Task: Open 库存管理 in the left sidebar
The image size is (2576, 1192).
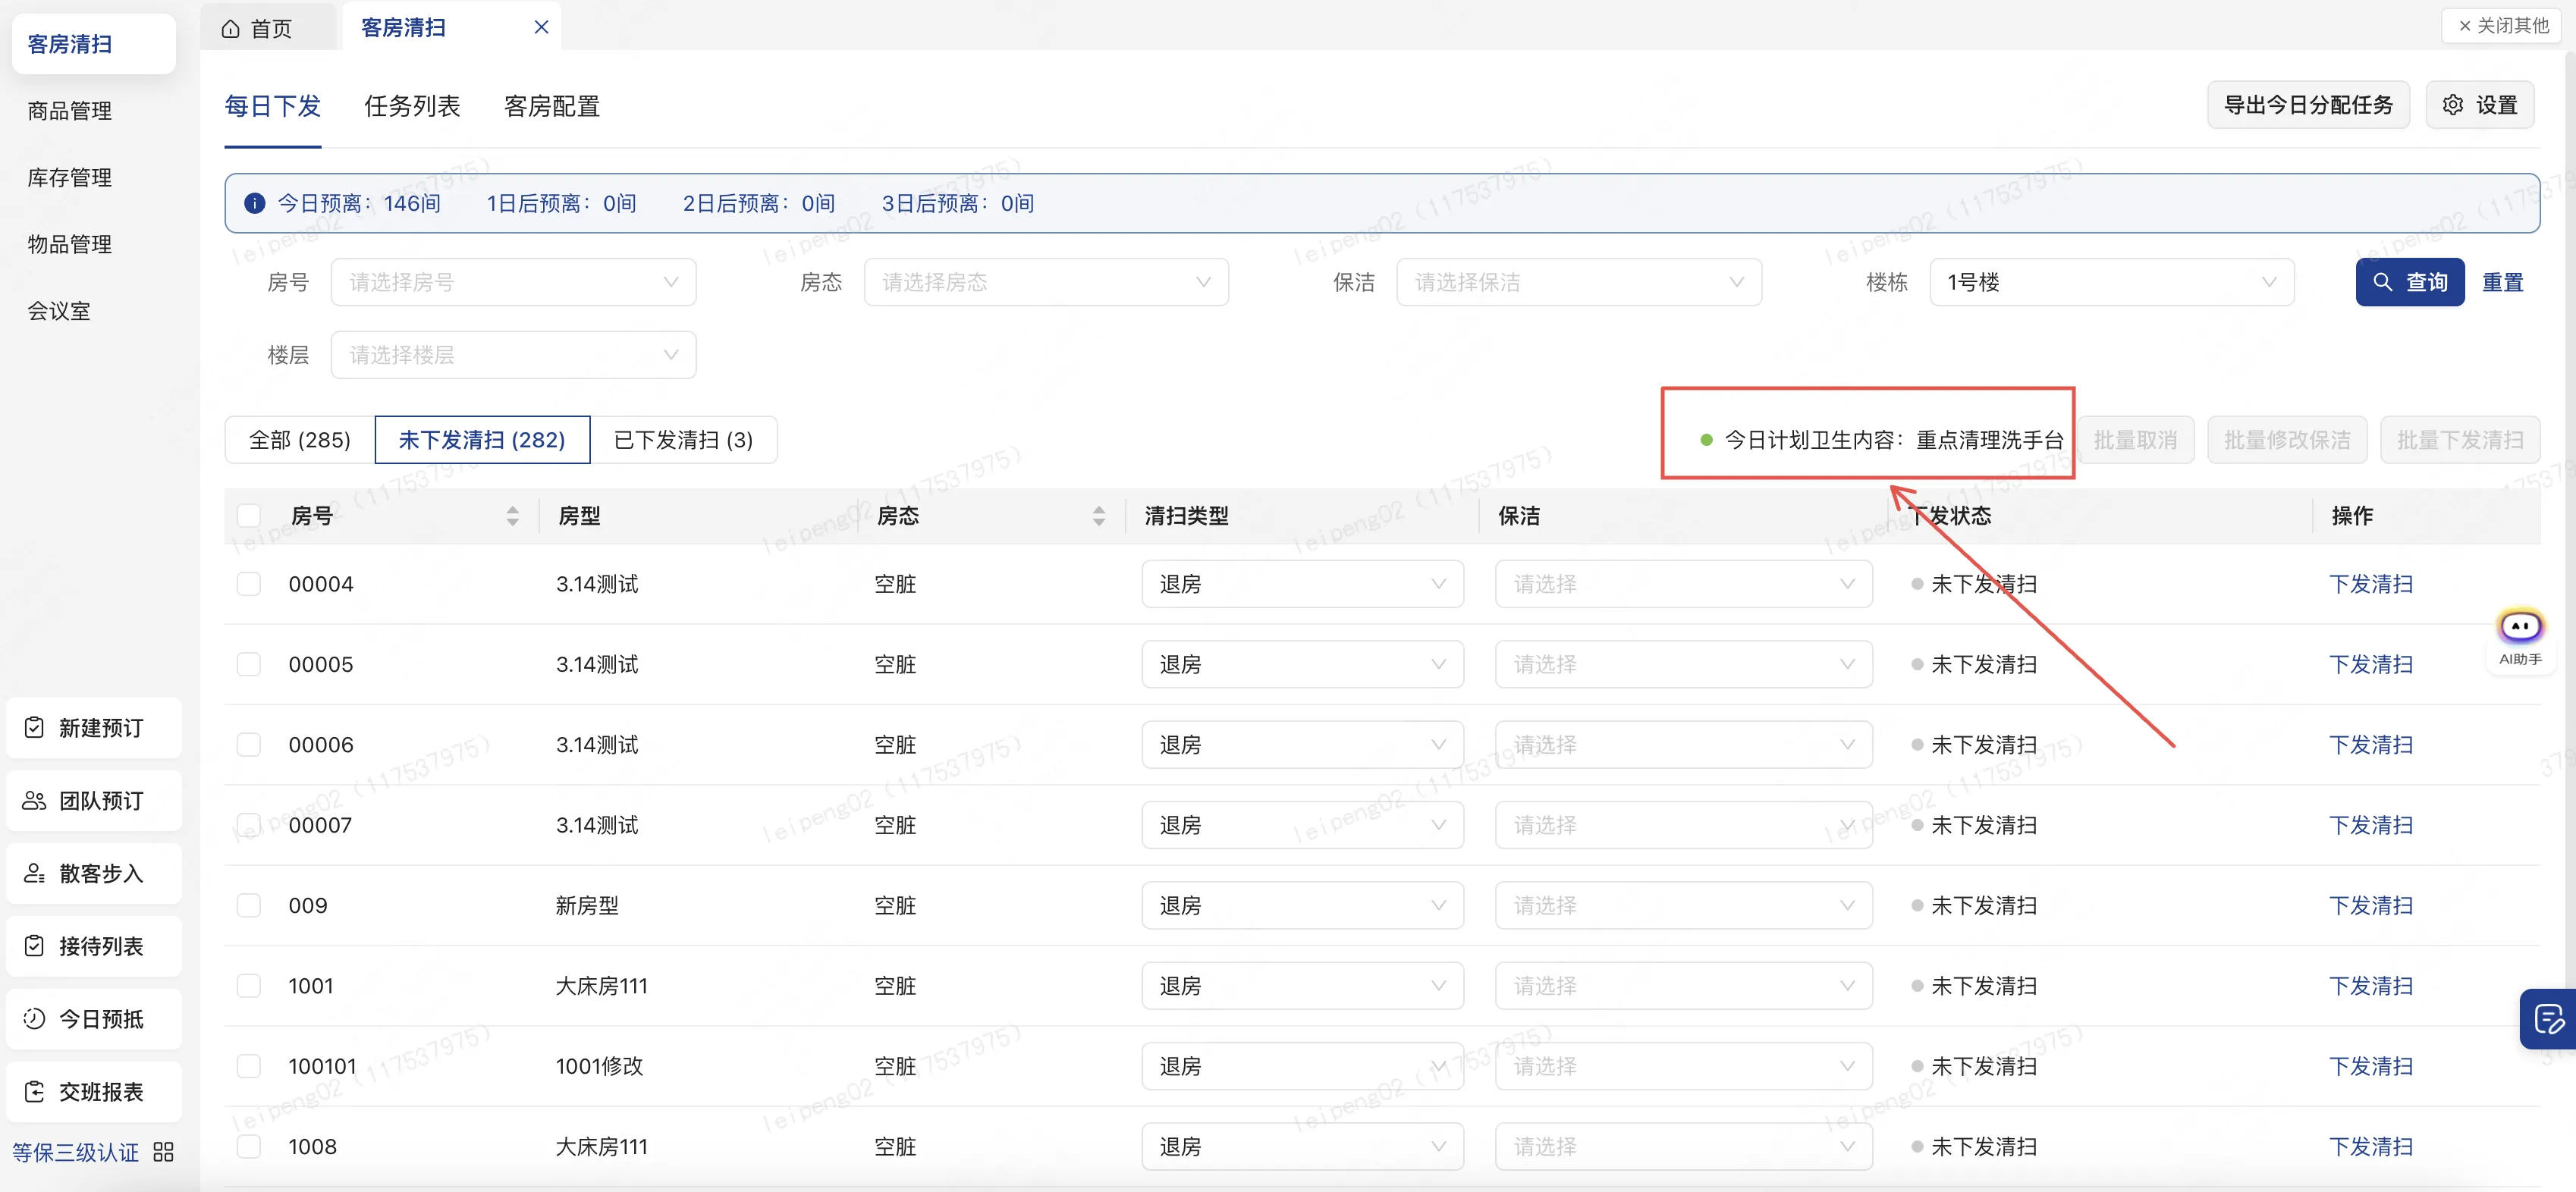Action: coord(69,177)
